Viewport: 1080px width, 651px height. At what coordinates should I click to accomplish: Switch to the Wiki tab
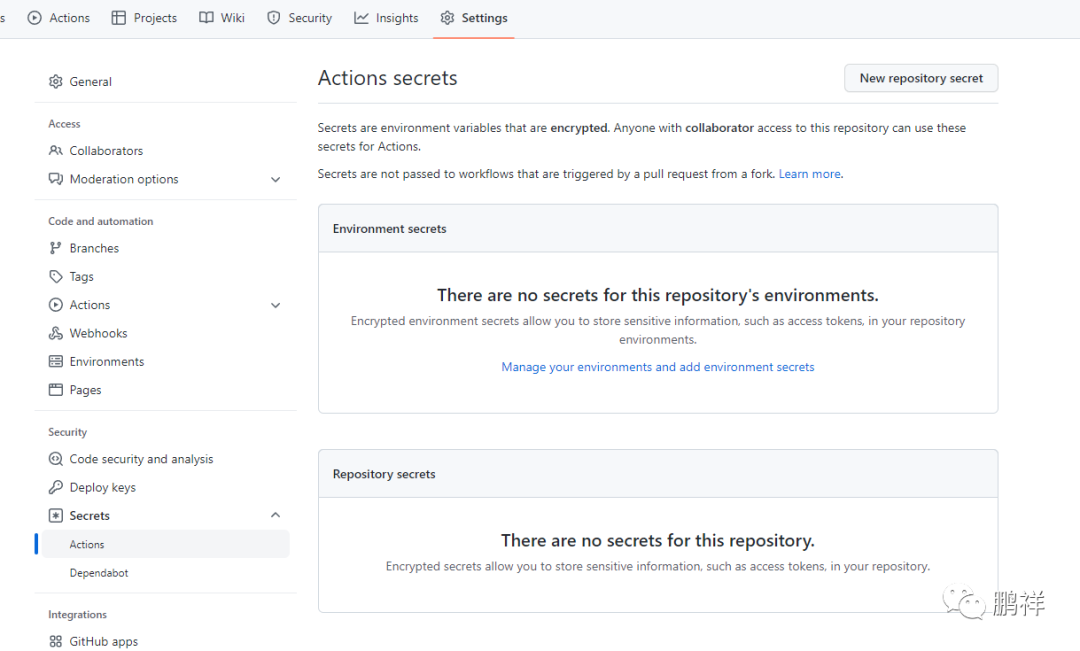222,18
